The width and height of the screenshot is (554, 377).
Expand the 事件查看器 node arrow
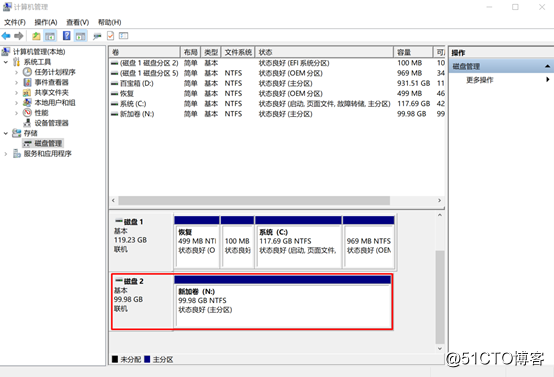pyautogui.click(x=16, y=83)
